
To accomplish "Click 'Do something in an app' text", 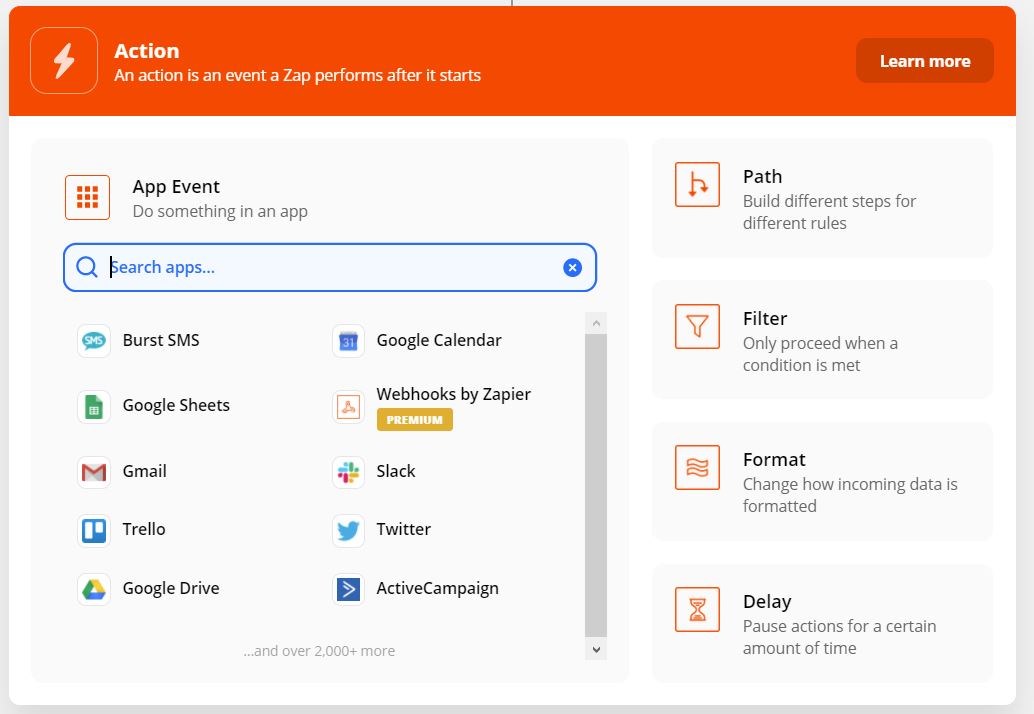I will 220,212.
